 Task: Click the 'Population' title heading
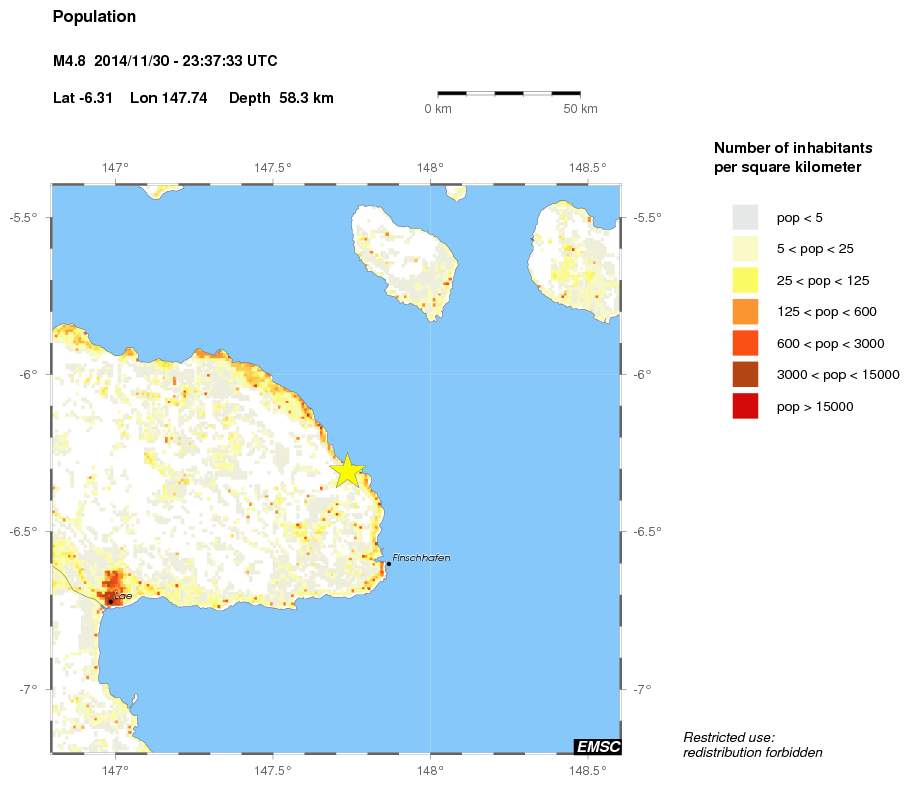click(94, 17)
